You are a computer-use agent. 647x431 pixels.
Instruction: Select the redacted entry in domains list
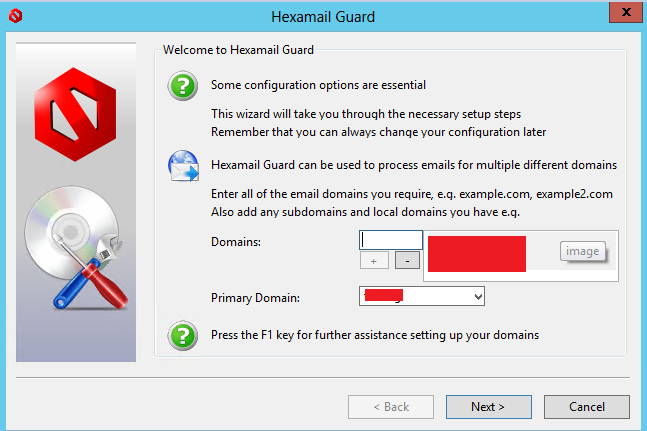[477, 254]
